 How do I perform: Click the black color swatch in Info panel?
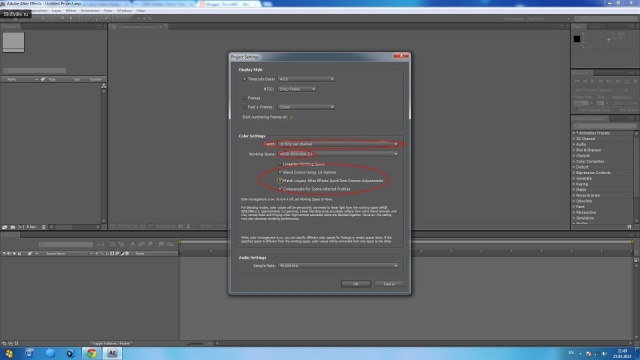point(577,39)
